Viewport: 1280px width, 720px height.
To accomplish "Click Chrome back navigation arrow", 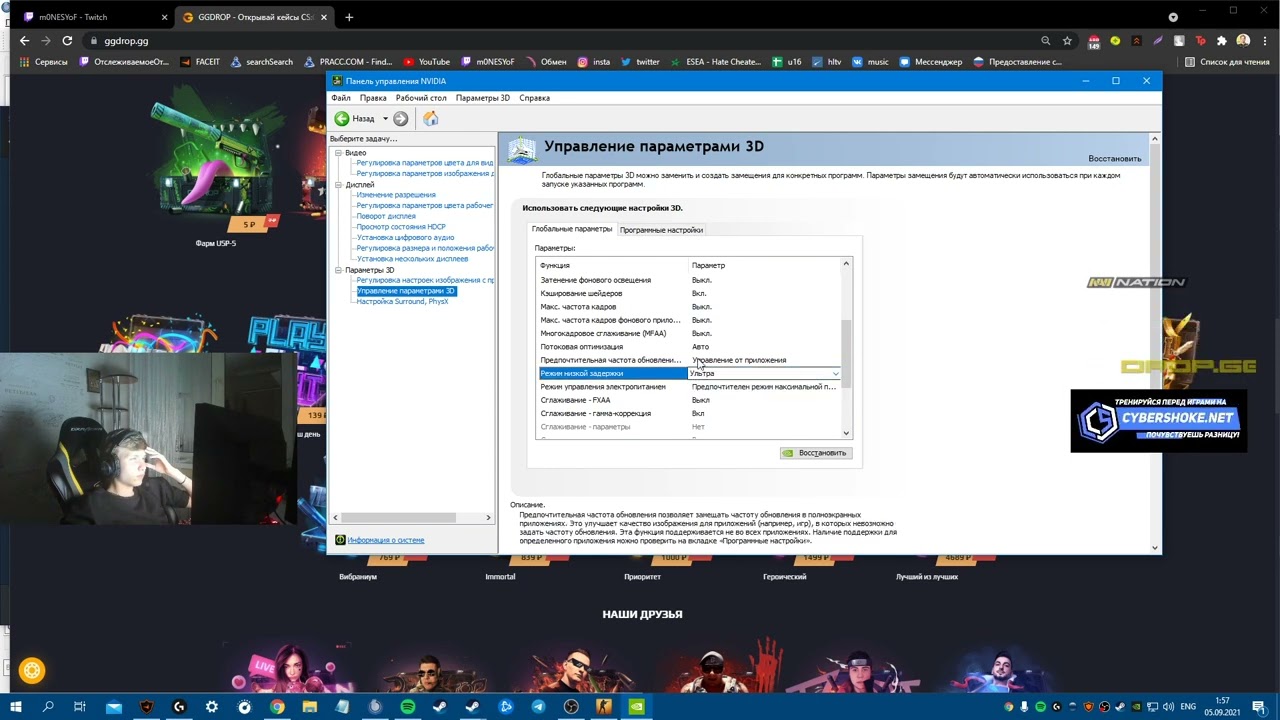I will [x=24, y=41].
